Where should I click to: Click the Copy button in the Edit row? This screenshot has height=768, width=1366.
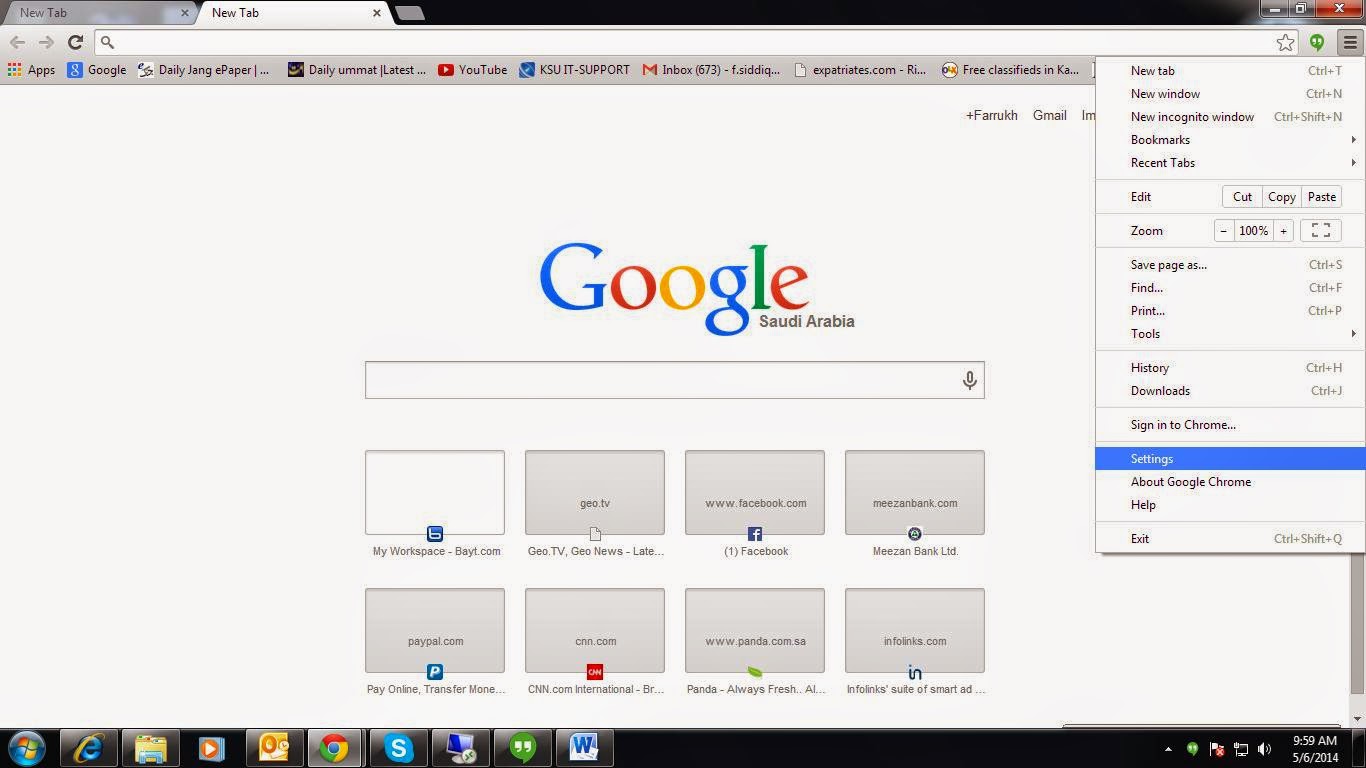[x=1281, y=196]
